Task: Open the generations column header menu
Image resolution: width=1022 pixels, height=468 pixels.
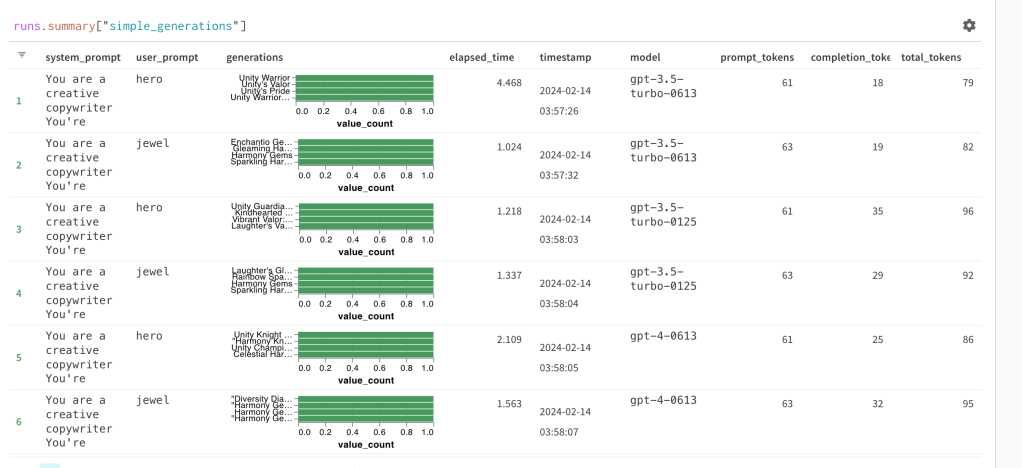Action: (255, 57)
